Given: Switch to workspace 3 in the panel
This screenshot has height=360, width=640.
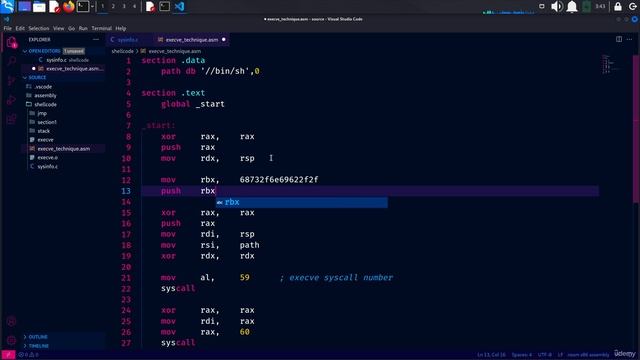Looking at the screenshot, I should click(x=124, y=6).
